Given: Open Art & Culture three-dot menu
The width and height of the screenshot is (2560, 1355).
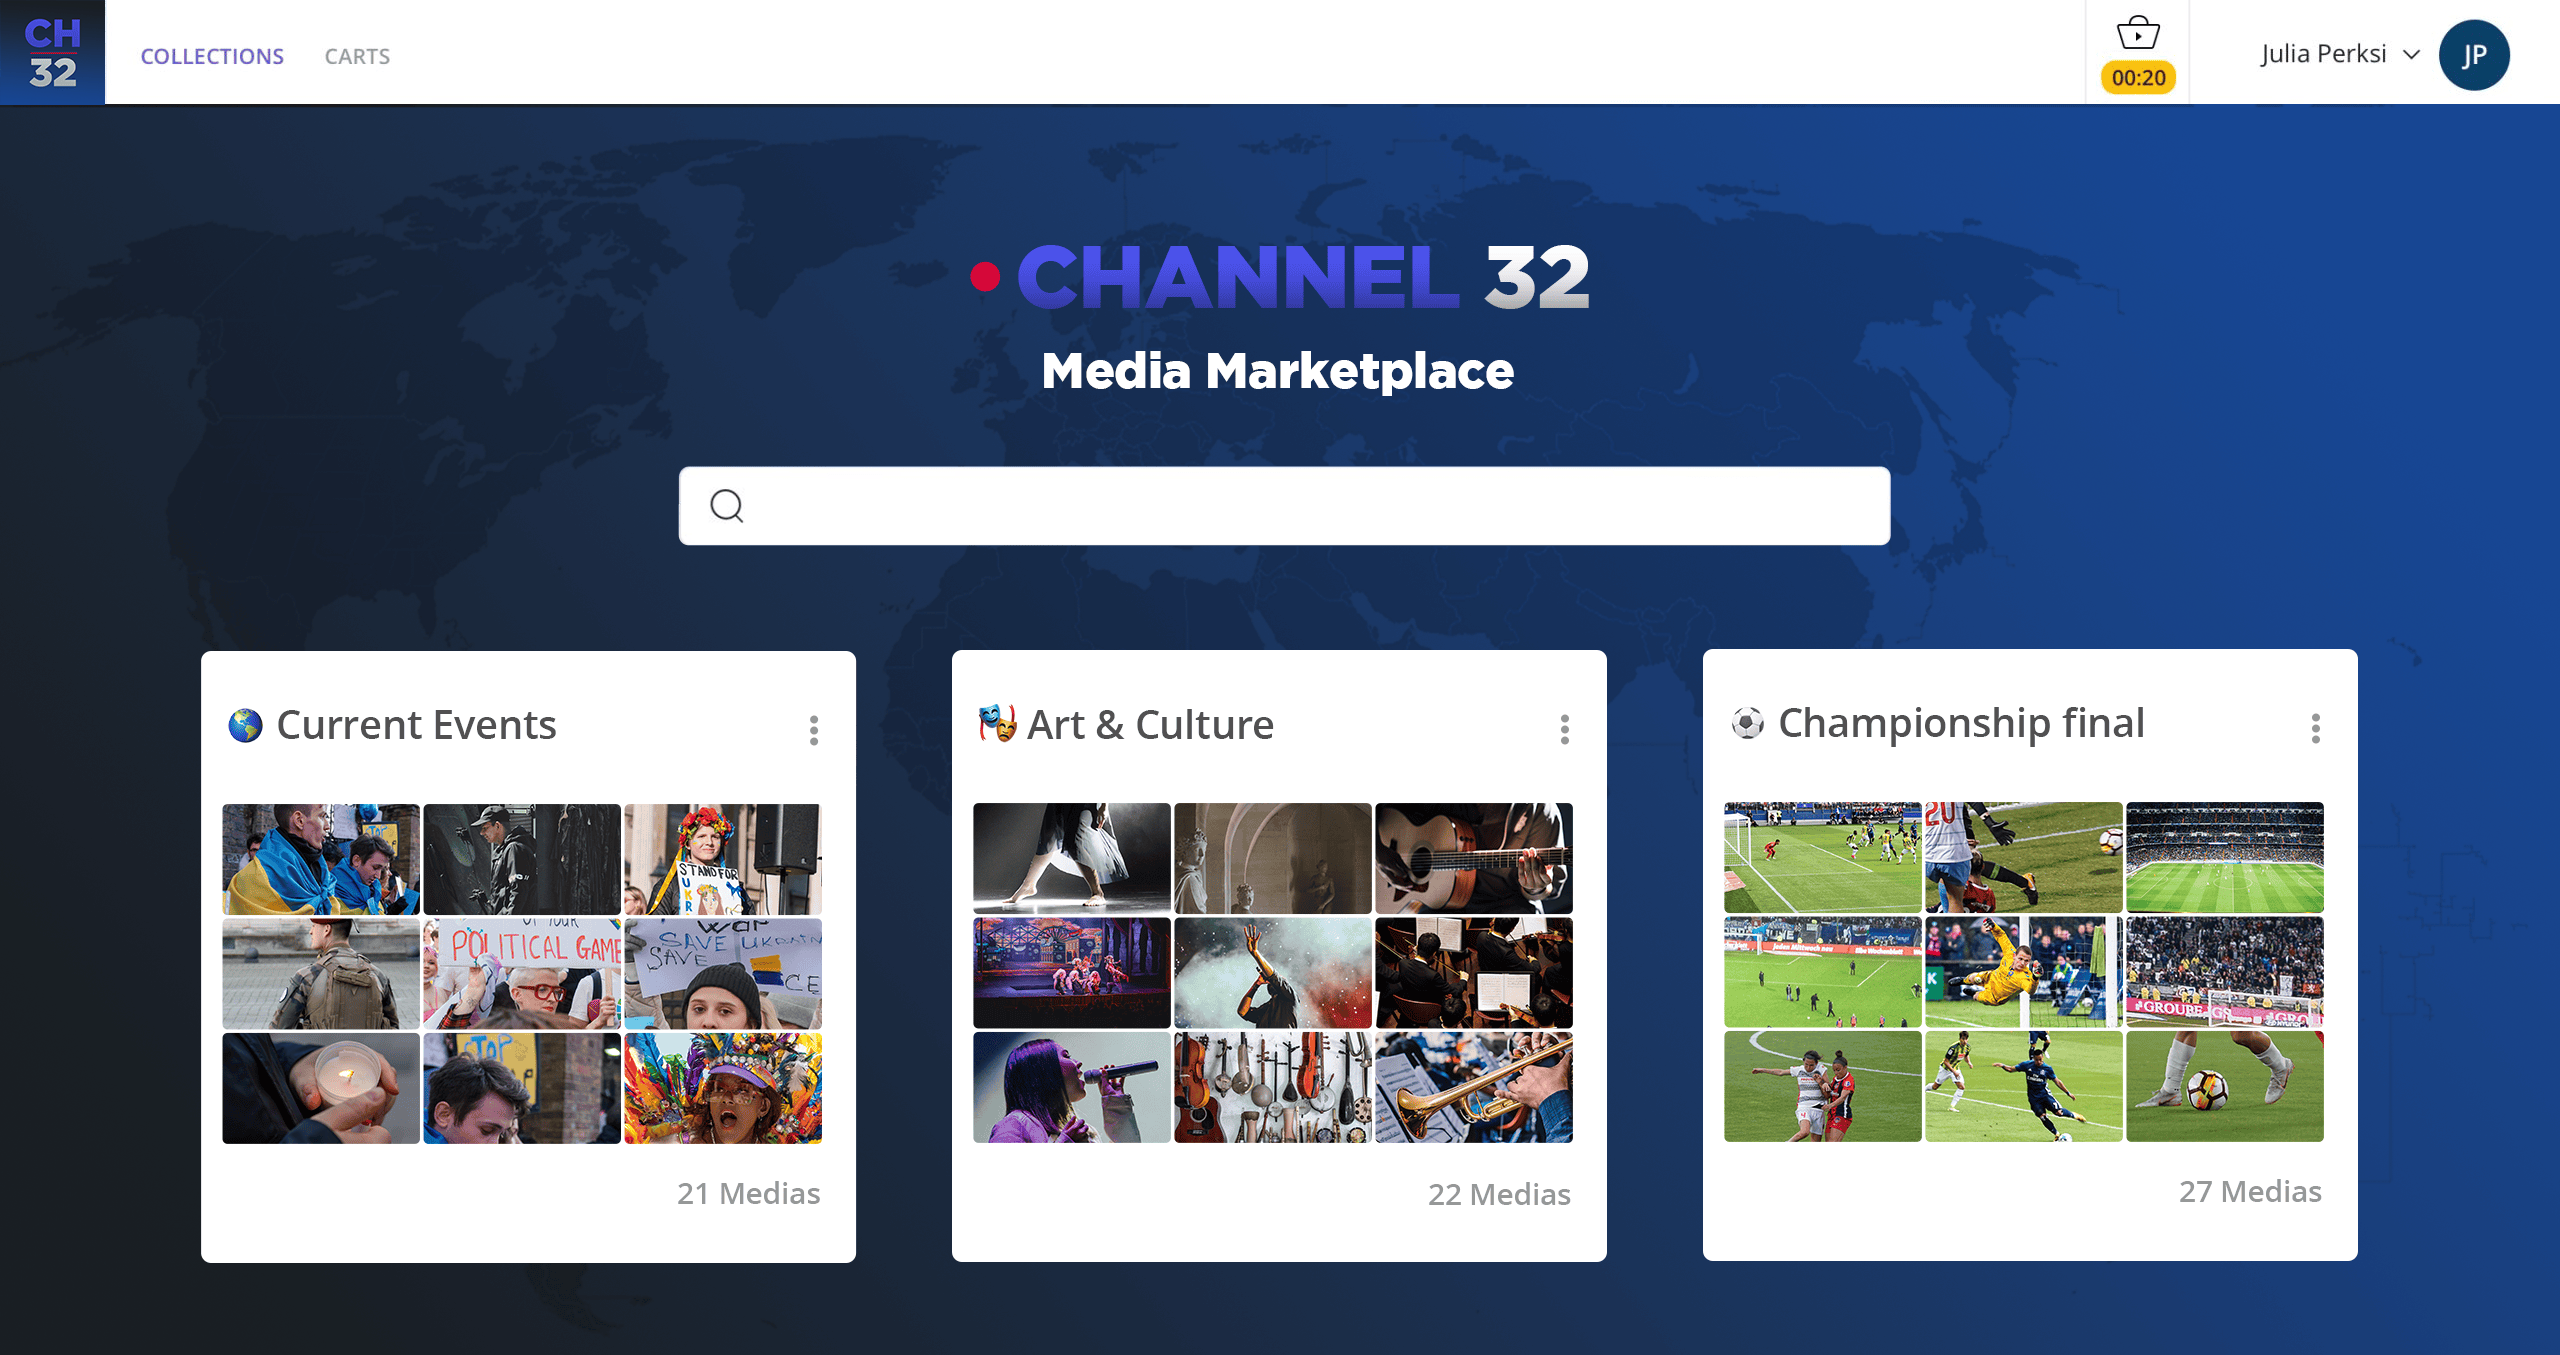Looking at the screenshot, I should [x=1565, y=729].
